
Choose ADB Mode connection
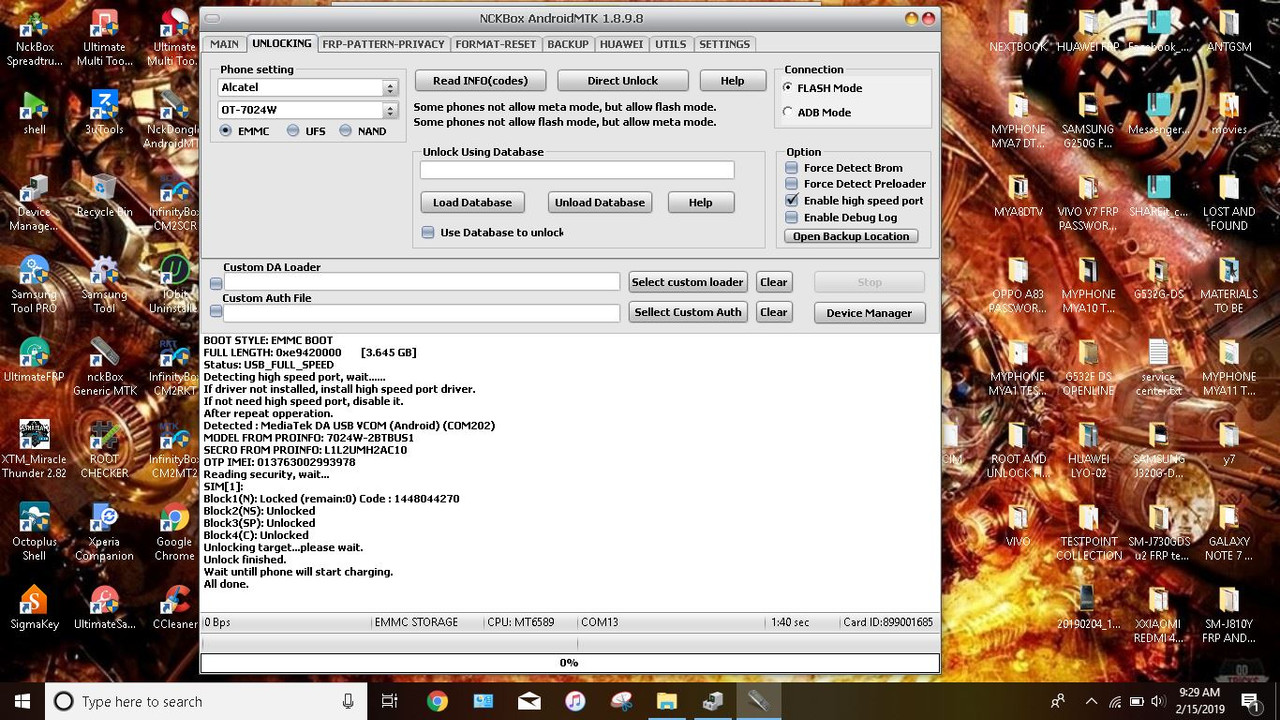(788, 112)
